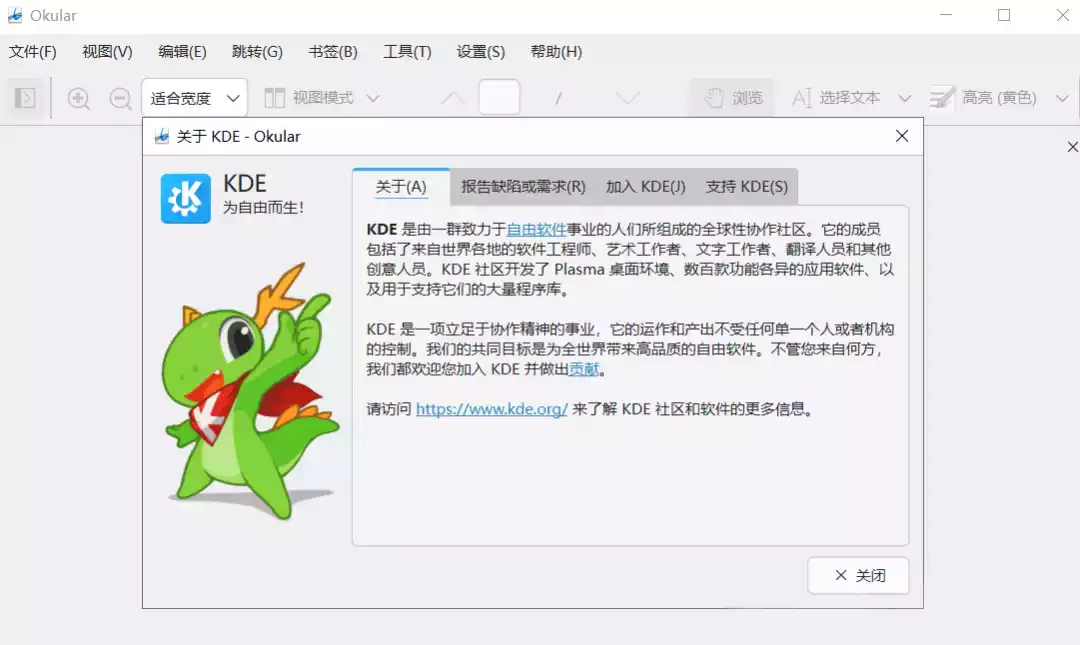Open the https://www.kde.org/ link
The image size is (1080, 645).
point(492,409)
